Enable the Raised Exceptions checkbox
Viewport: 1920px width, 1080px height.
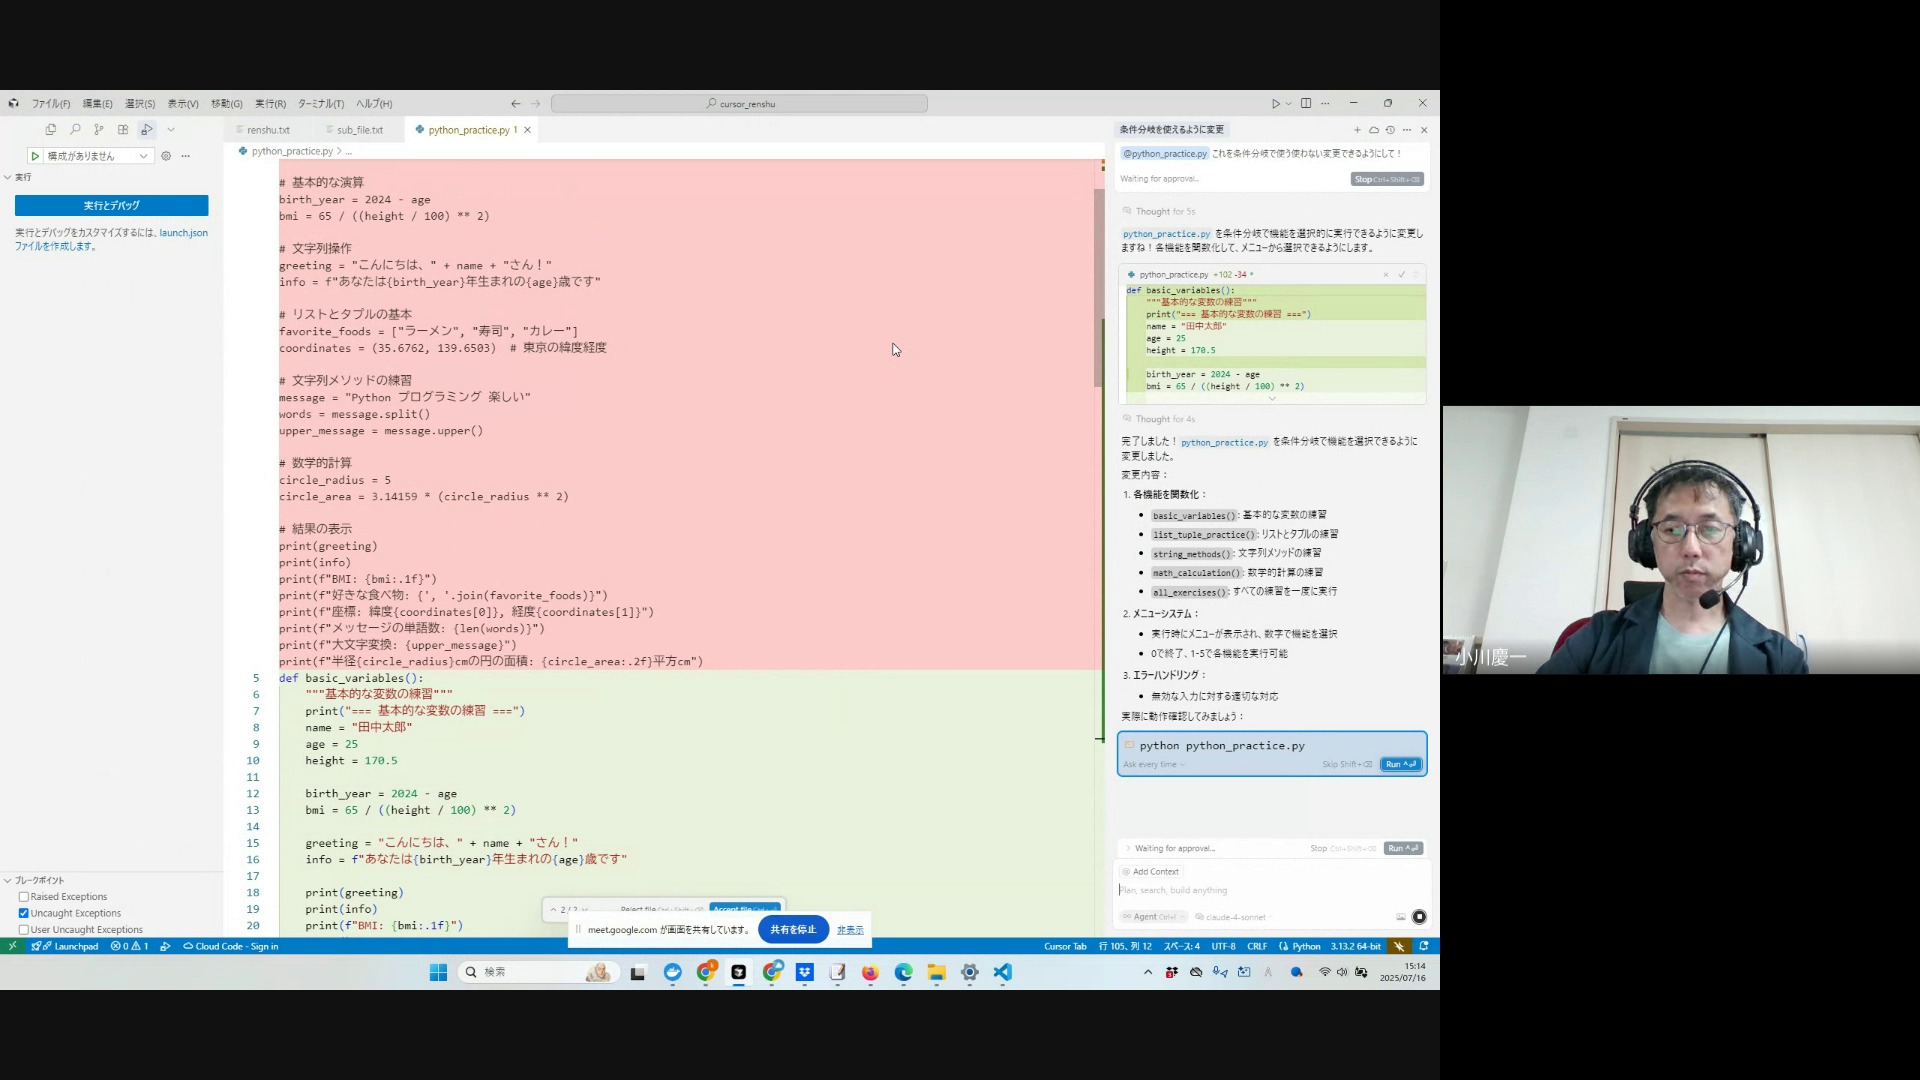pyautogui.click(x=24, y=897)
